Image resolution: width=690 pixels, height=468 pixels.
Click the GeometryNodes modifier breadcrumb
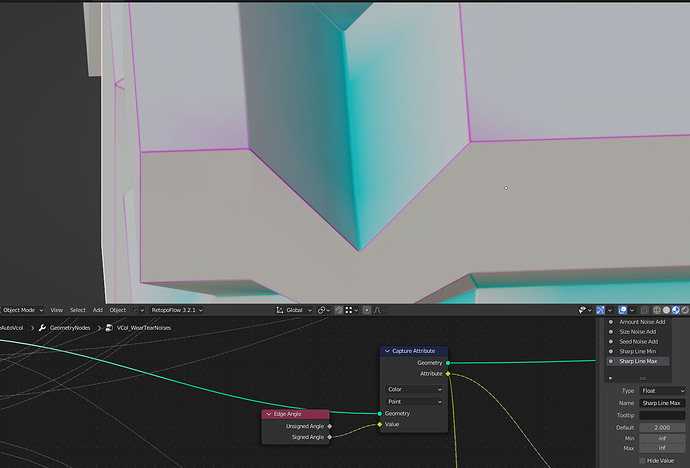coord(70,328)
